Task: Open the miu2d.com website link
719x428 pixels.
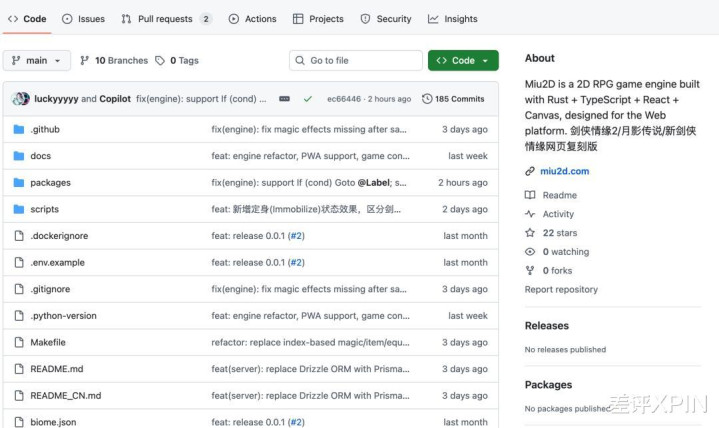Action: pos(564,171)
